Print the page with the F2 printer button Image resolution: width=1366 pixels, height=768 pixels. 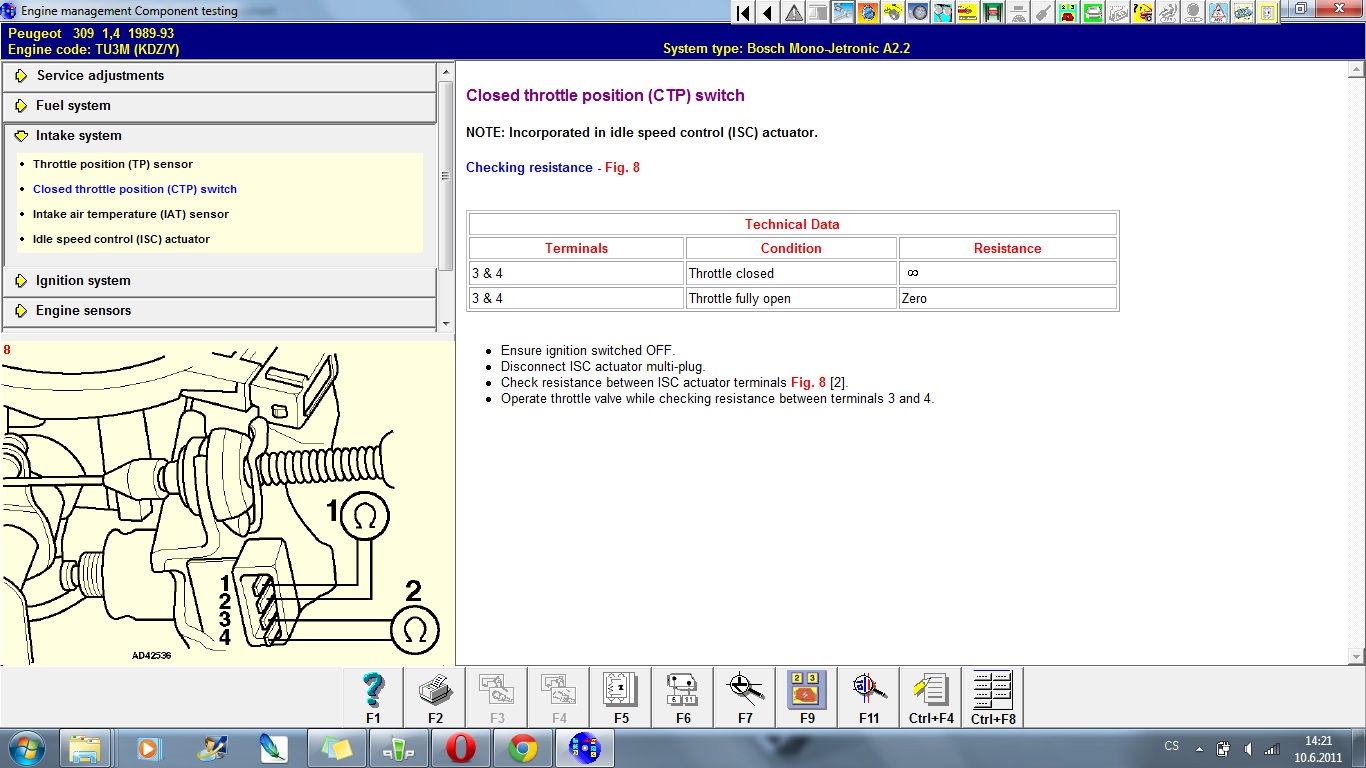tap(435, 696)
